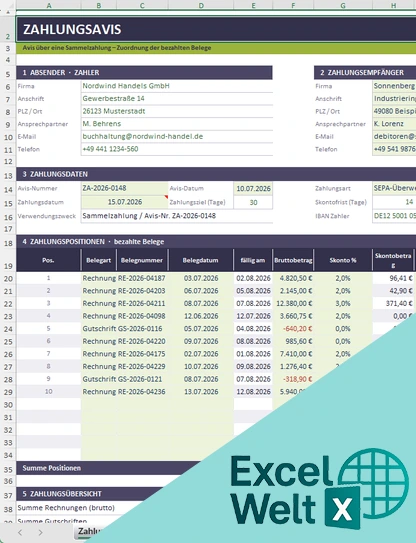Click the Zahlungsdatum cell '15.07.2026'
Viewport: 416px width, 543px height.
point(125,202)
